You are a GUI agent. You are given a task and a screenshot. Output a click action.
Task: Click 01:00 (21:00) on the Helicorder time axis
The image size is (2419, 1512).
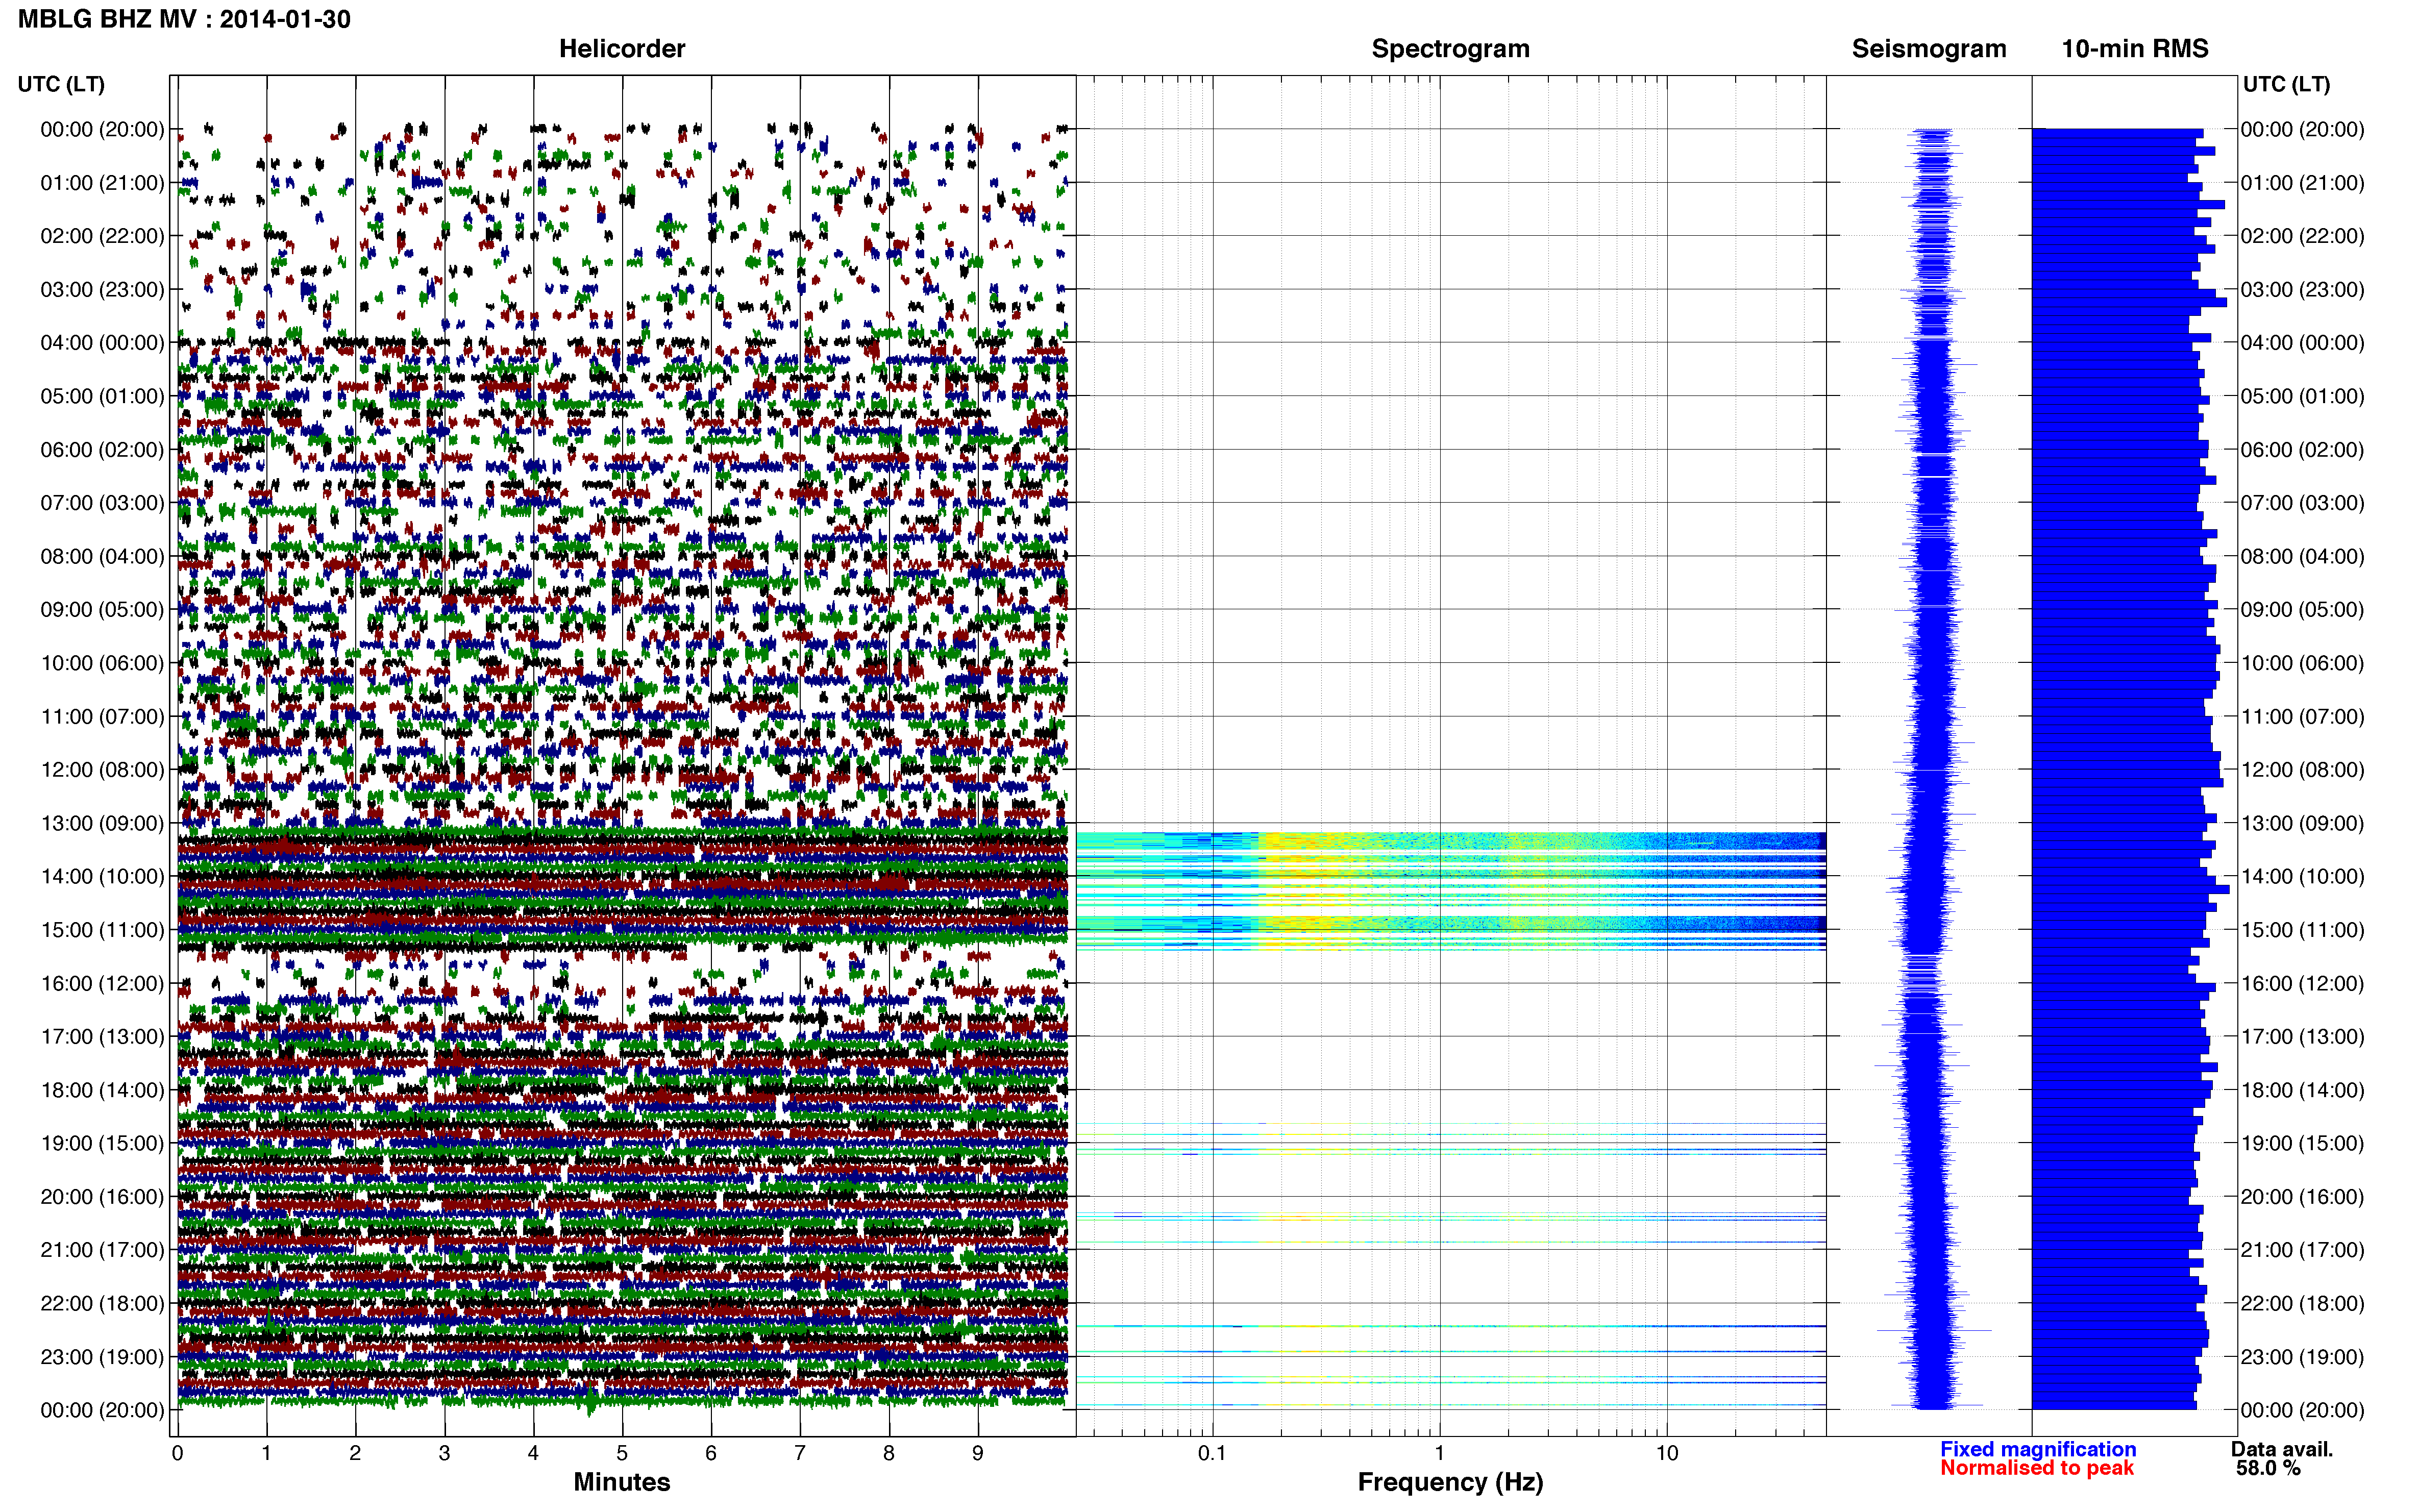pyautogui.click(x=102, y=182)
